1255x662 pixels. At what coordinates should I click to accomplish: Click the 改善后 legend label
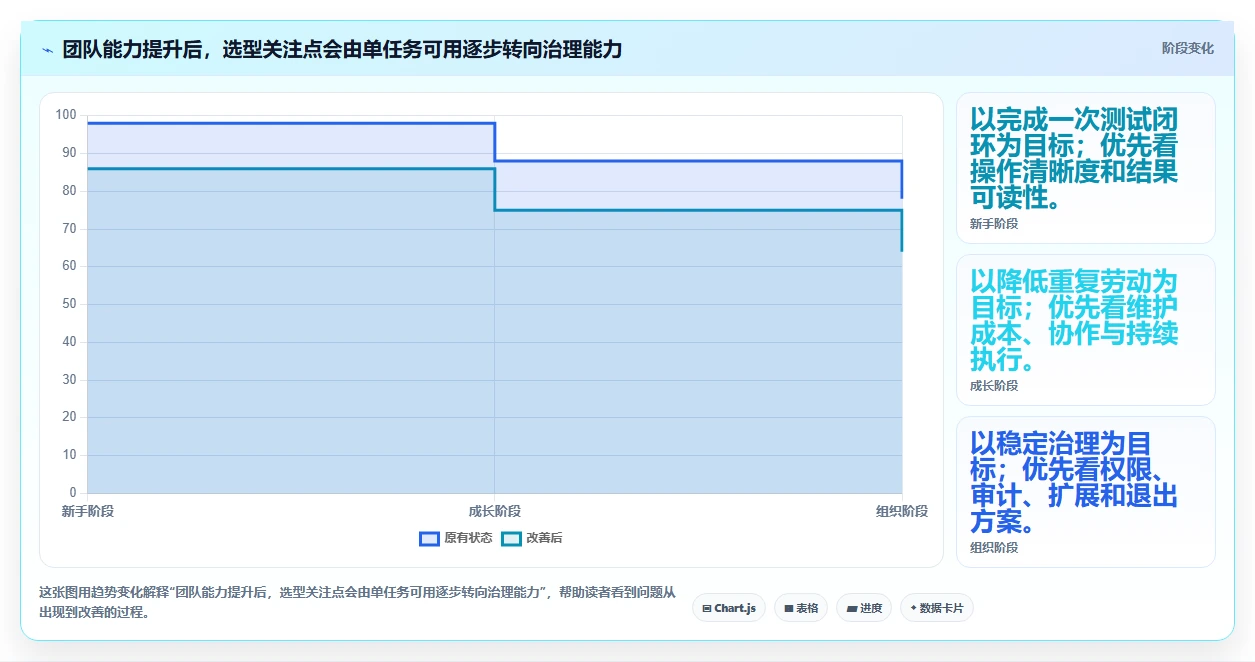[544, 538]
